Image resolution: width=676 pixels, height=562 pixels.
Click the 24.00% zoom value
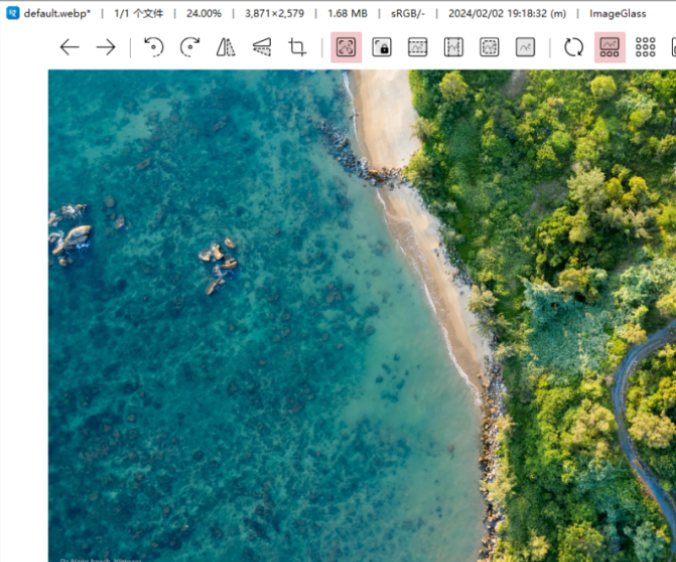(204, 13)
